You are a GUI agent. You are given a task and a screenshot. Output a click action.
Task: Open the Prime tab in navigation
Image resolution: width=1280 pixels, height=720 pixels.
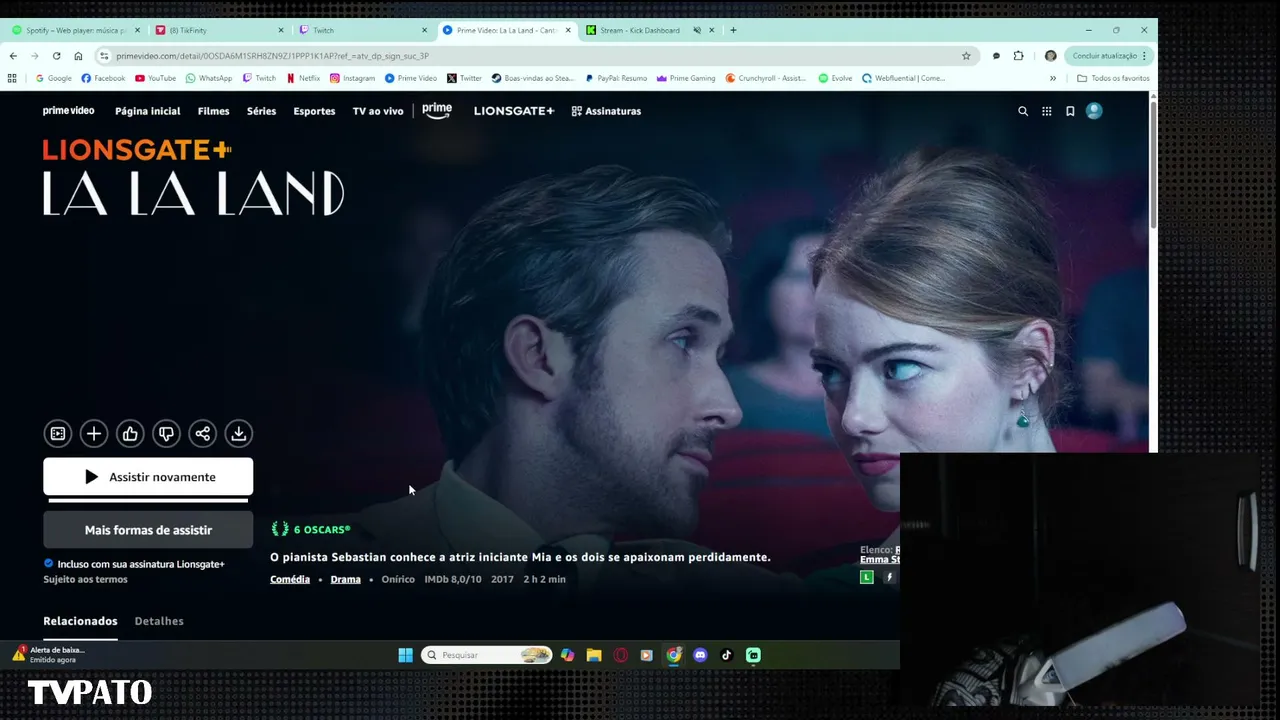click(x=437, y=111)
